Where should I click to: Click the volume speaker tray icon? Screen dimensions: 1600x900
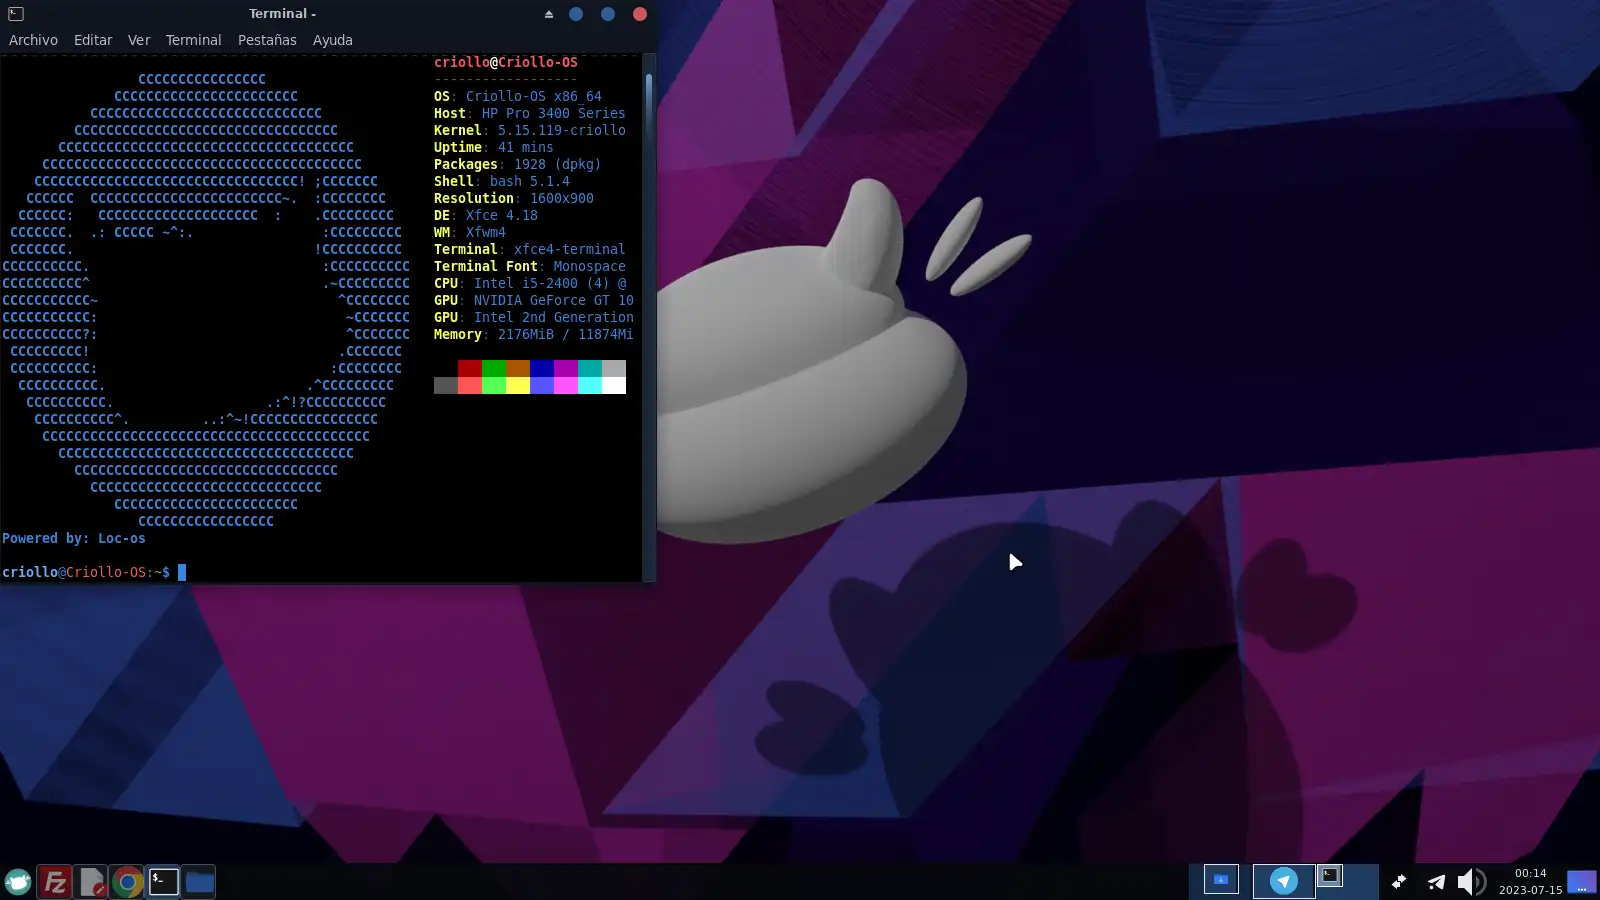[x=1471, y=881]
